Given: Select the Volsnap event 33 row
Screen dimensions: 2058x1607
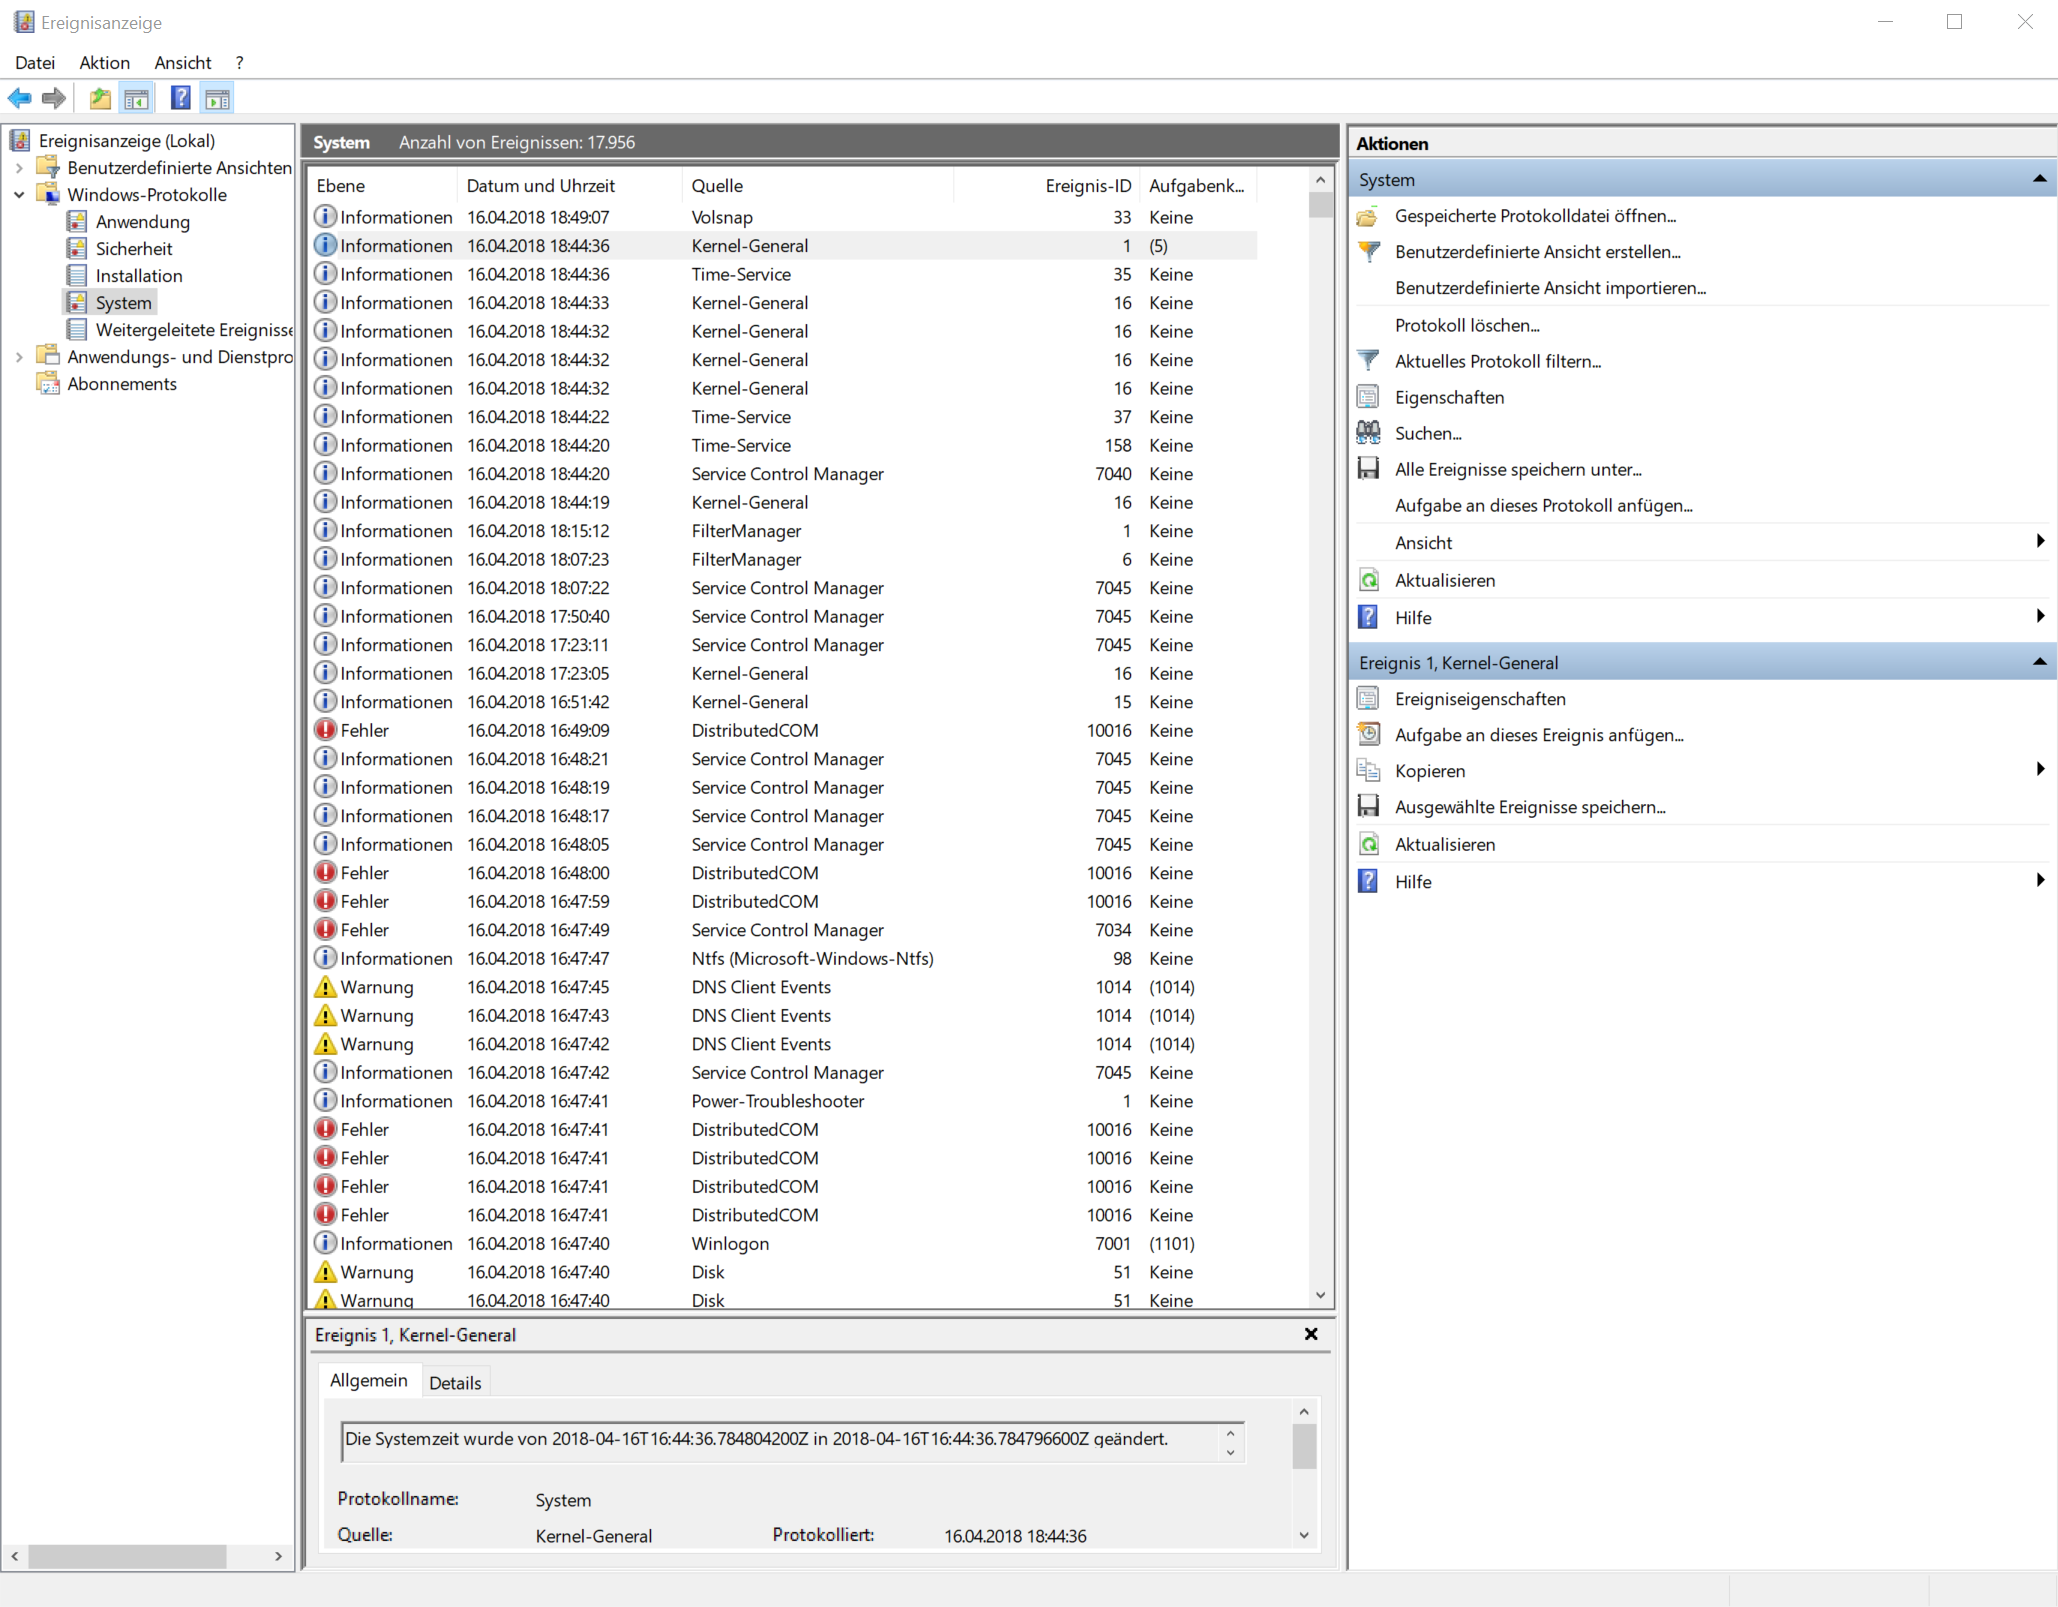Looking at the screenshot, I should [x=783, y=217].
